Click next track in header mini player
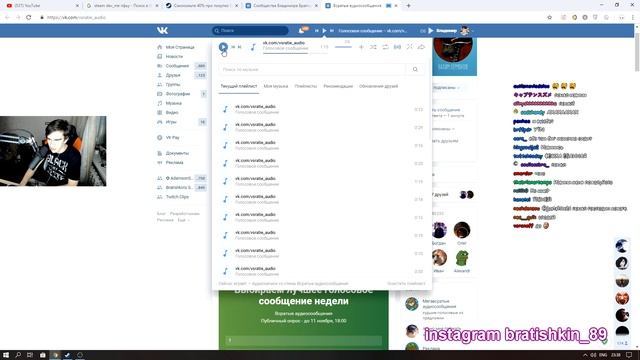 pos(332,31)
